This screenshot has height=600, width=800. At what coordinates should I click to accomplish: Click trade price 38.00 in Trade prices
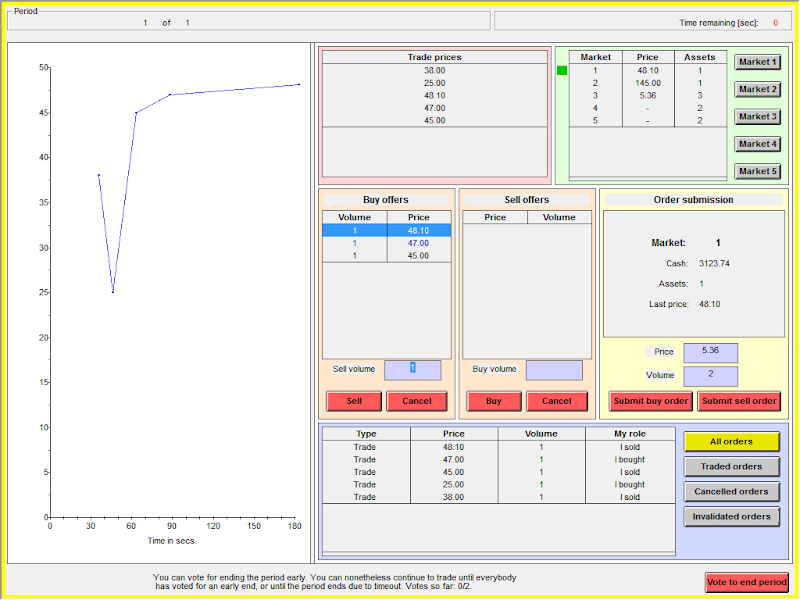(435, 70)
